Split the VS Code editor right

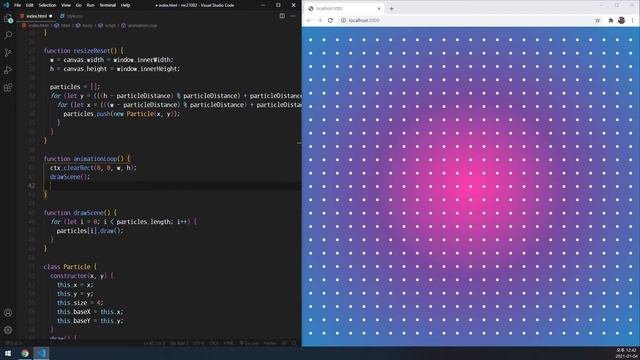point(282,16)
